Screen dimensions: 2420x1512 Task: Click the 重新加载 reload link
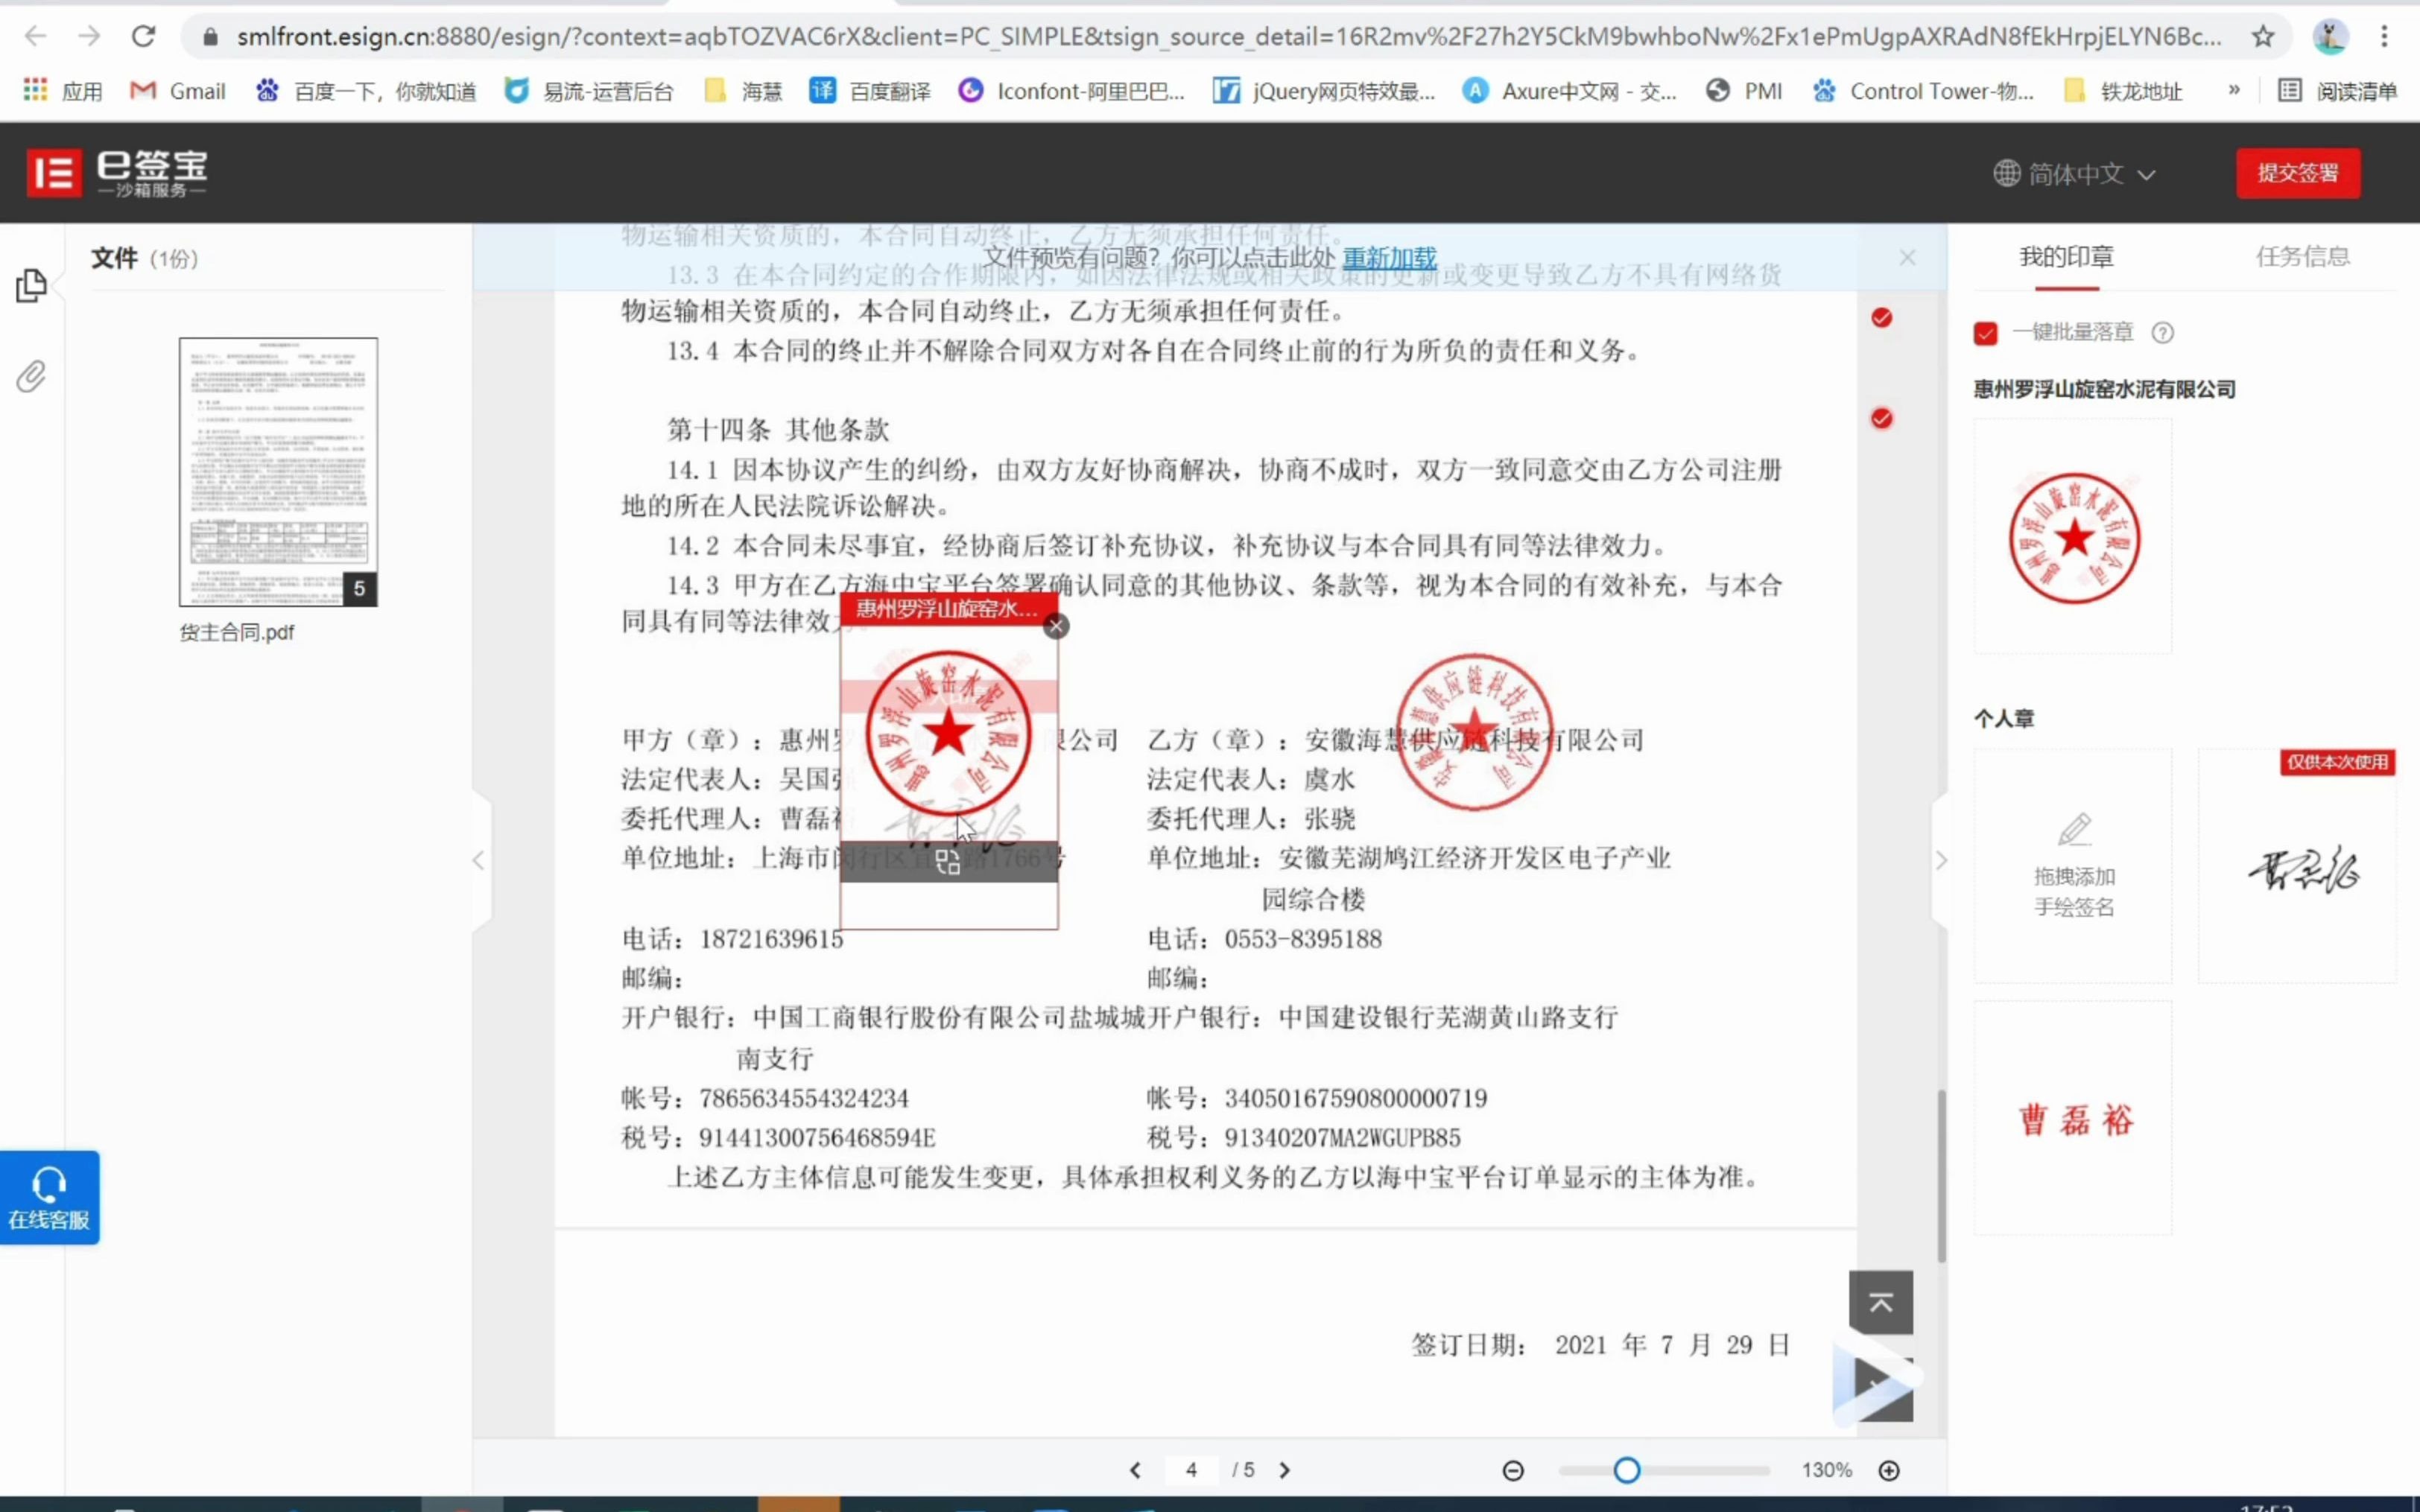tap(1389, 258)
